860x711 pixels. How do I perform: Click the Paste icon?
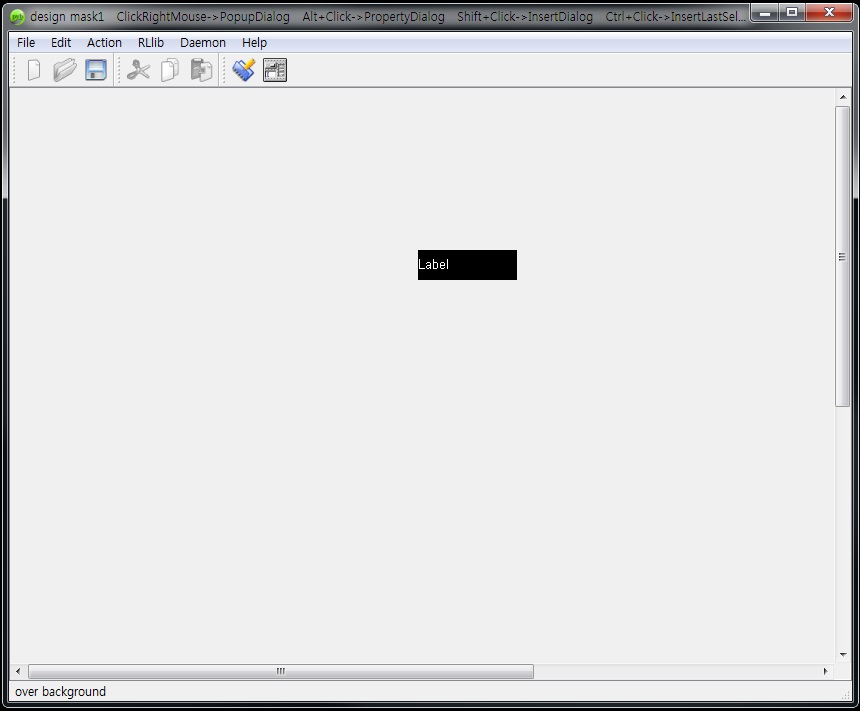click(200, 70)
